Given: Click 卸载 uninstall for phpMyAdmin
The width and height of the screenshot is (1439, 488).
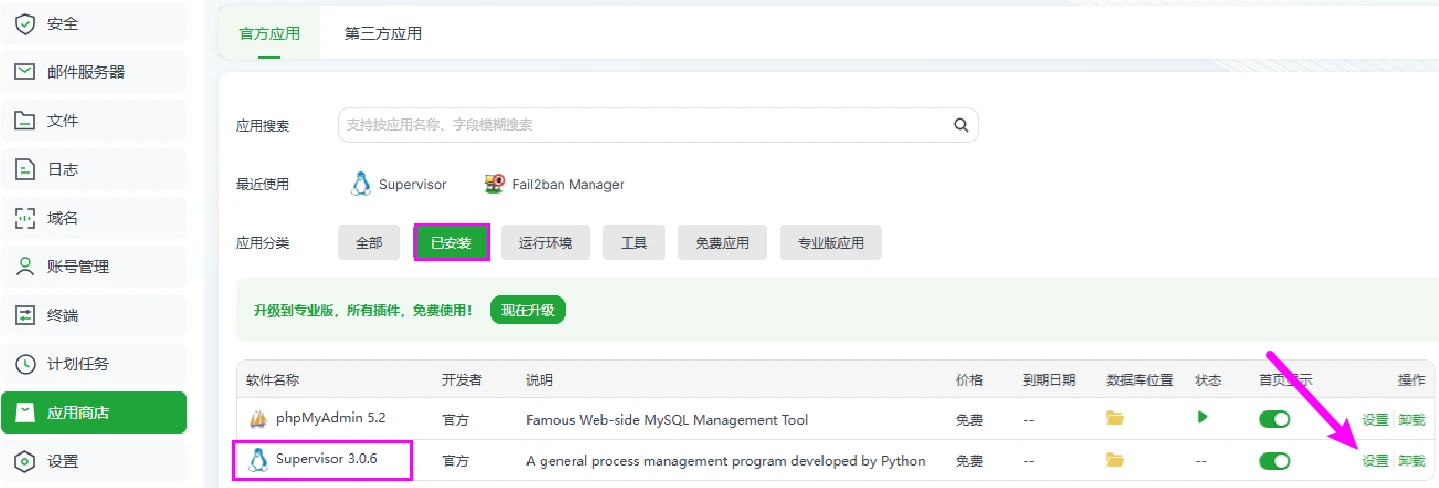Looking at the screenshot, I should [x=1412, y=420].
